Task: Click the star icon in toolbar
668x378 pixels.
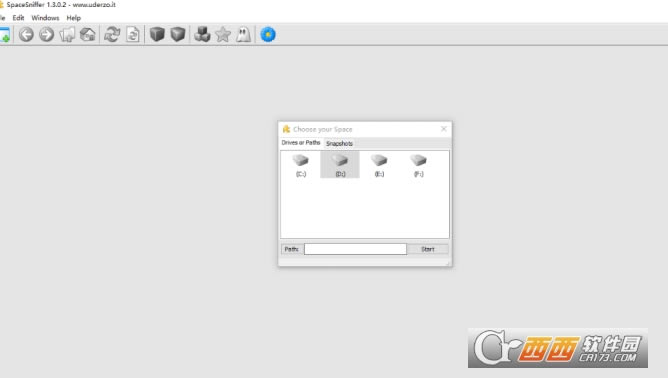Action: 223,35
